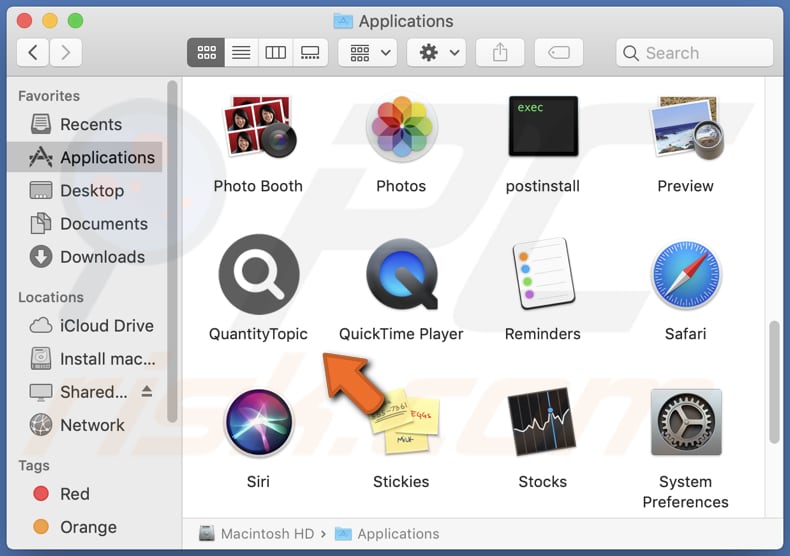Open Recents in the sidebar
The width and height of the screenshot is (790, 556).
tap(84, 124)
